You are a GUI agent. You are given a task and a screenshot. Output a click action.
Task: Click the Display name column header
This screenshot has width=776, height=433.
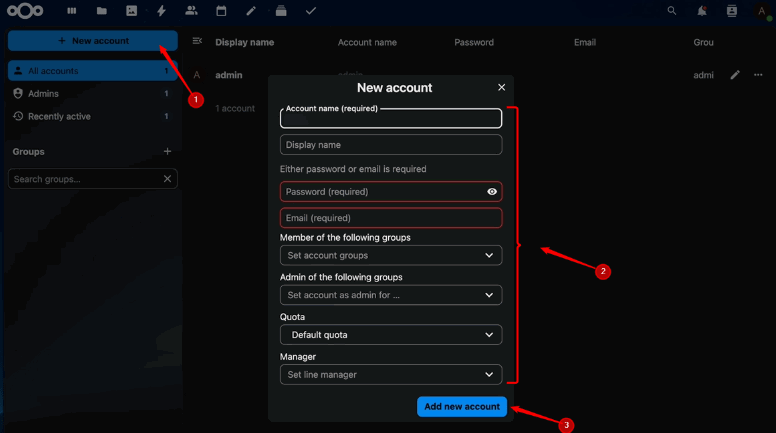244,42
